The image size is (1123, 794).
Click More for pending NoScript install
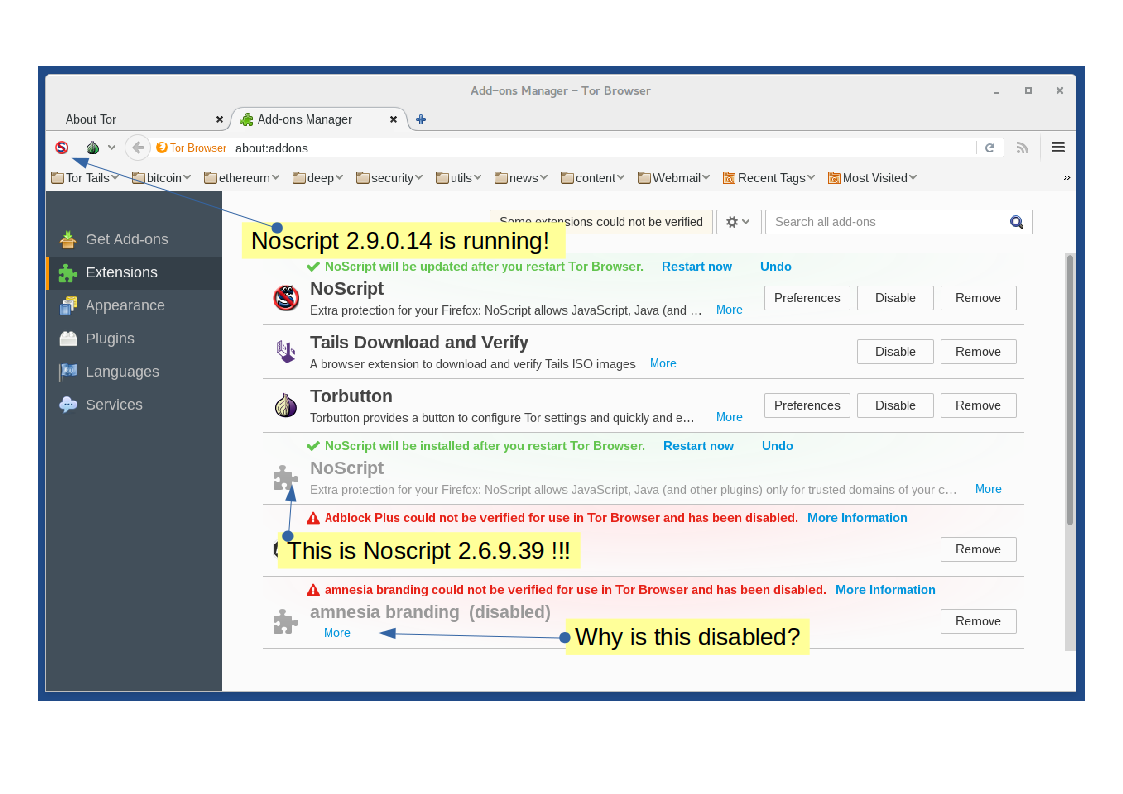[988, 489]
